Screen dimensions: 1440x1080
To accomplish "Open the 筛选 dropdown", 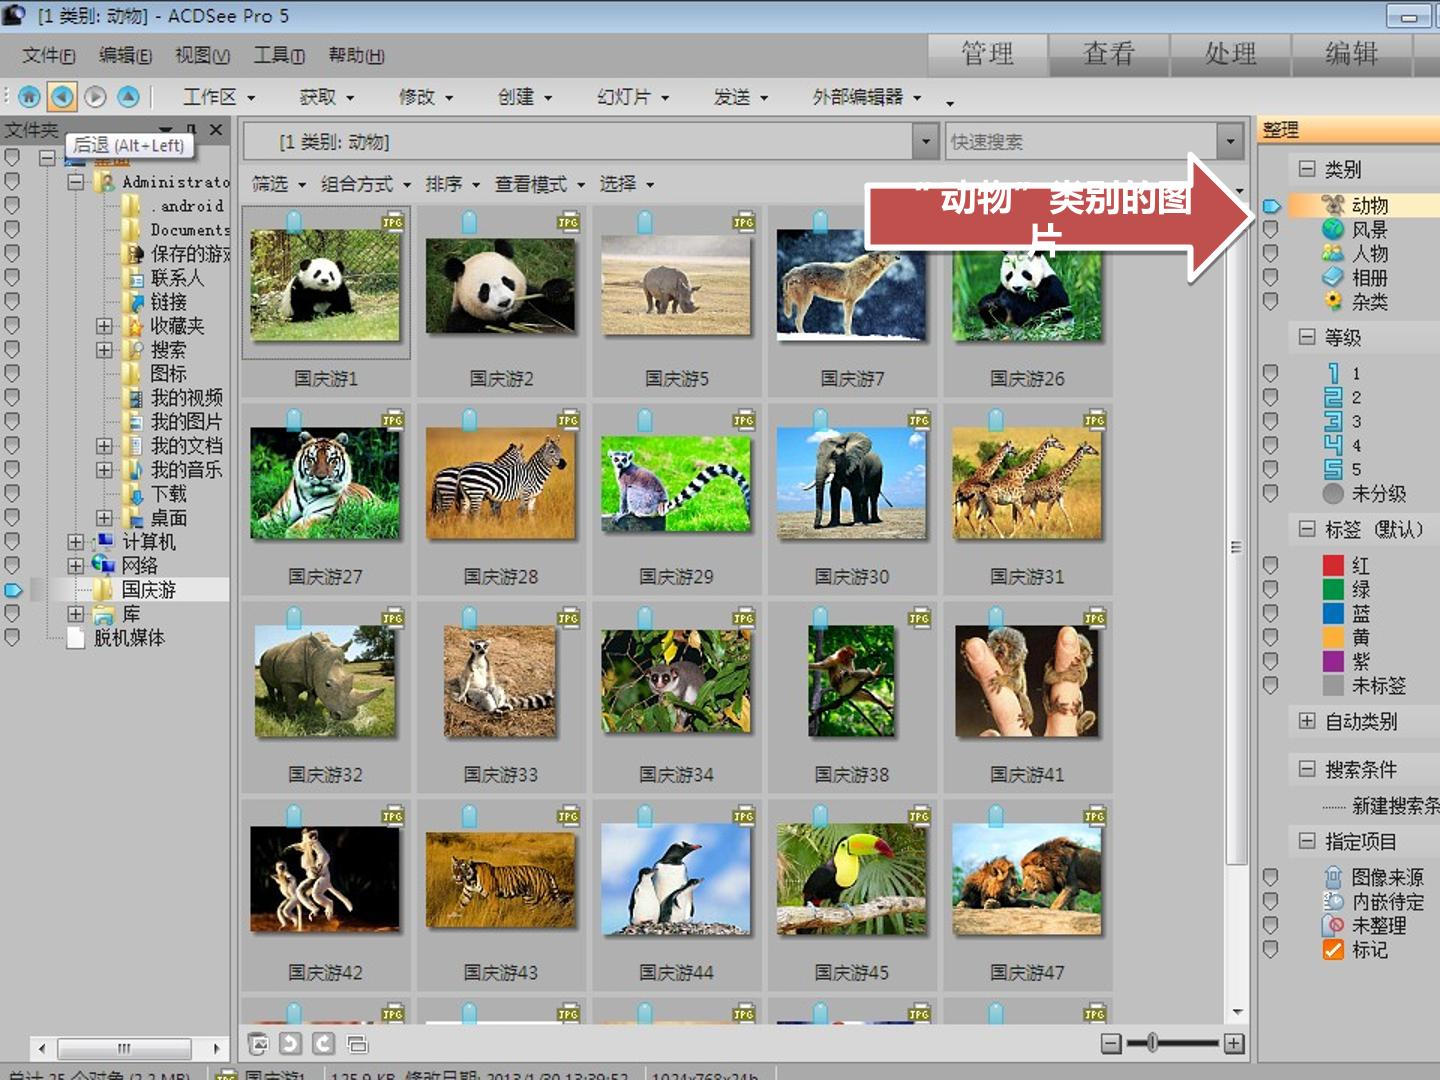I will 279,184.
